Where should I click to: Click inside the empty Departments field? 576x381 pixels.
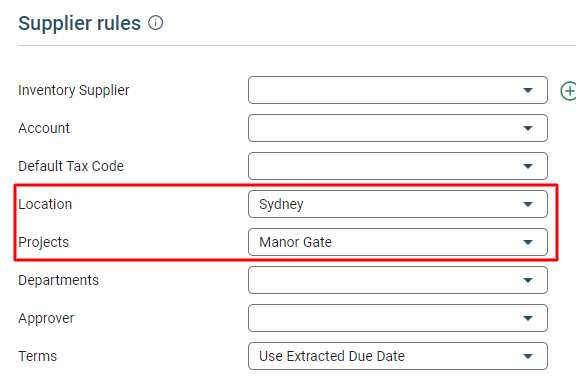click(x=398, y=280)
